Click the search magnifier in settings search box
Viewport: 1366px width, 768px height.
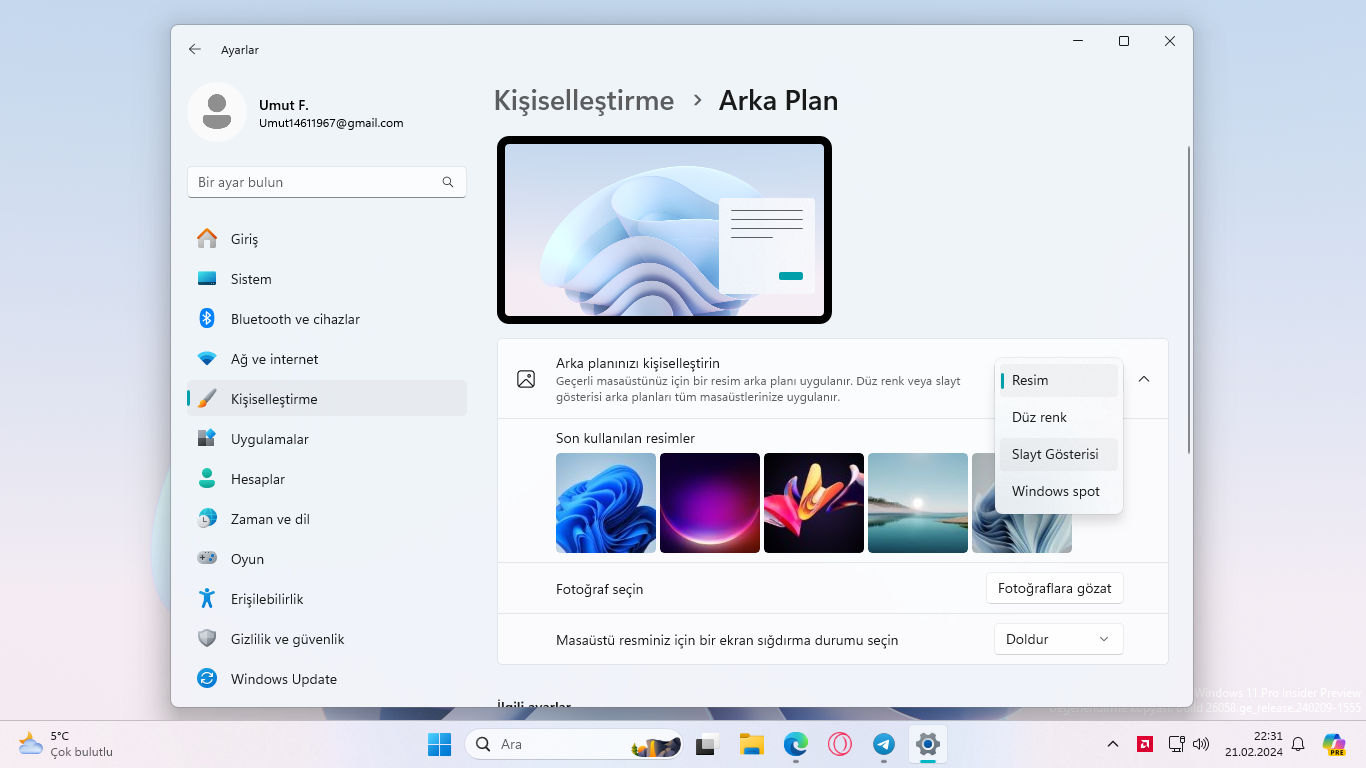pyautogui.click(x=448, y=182)
